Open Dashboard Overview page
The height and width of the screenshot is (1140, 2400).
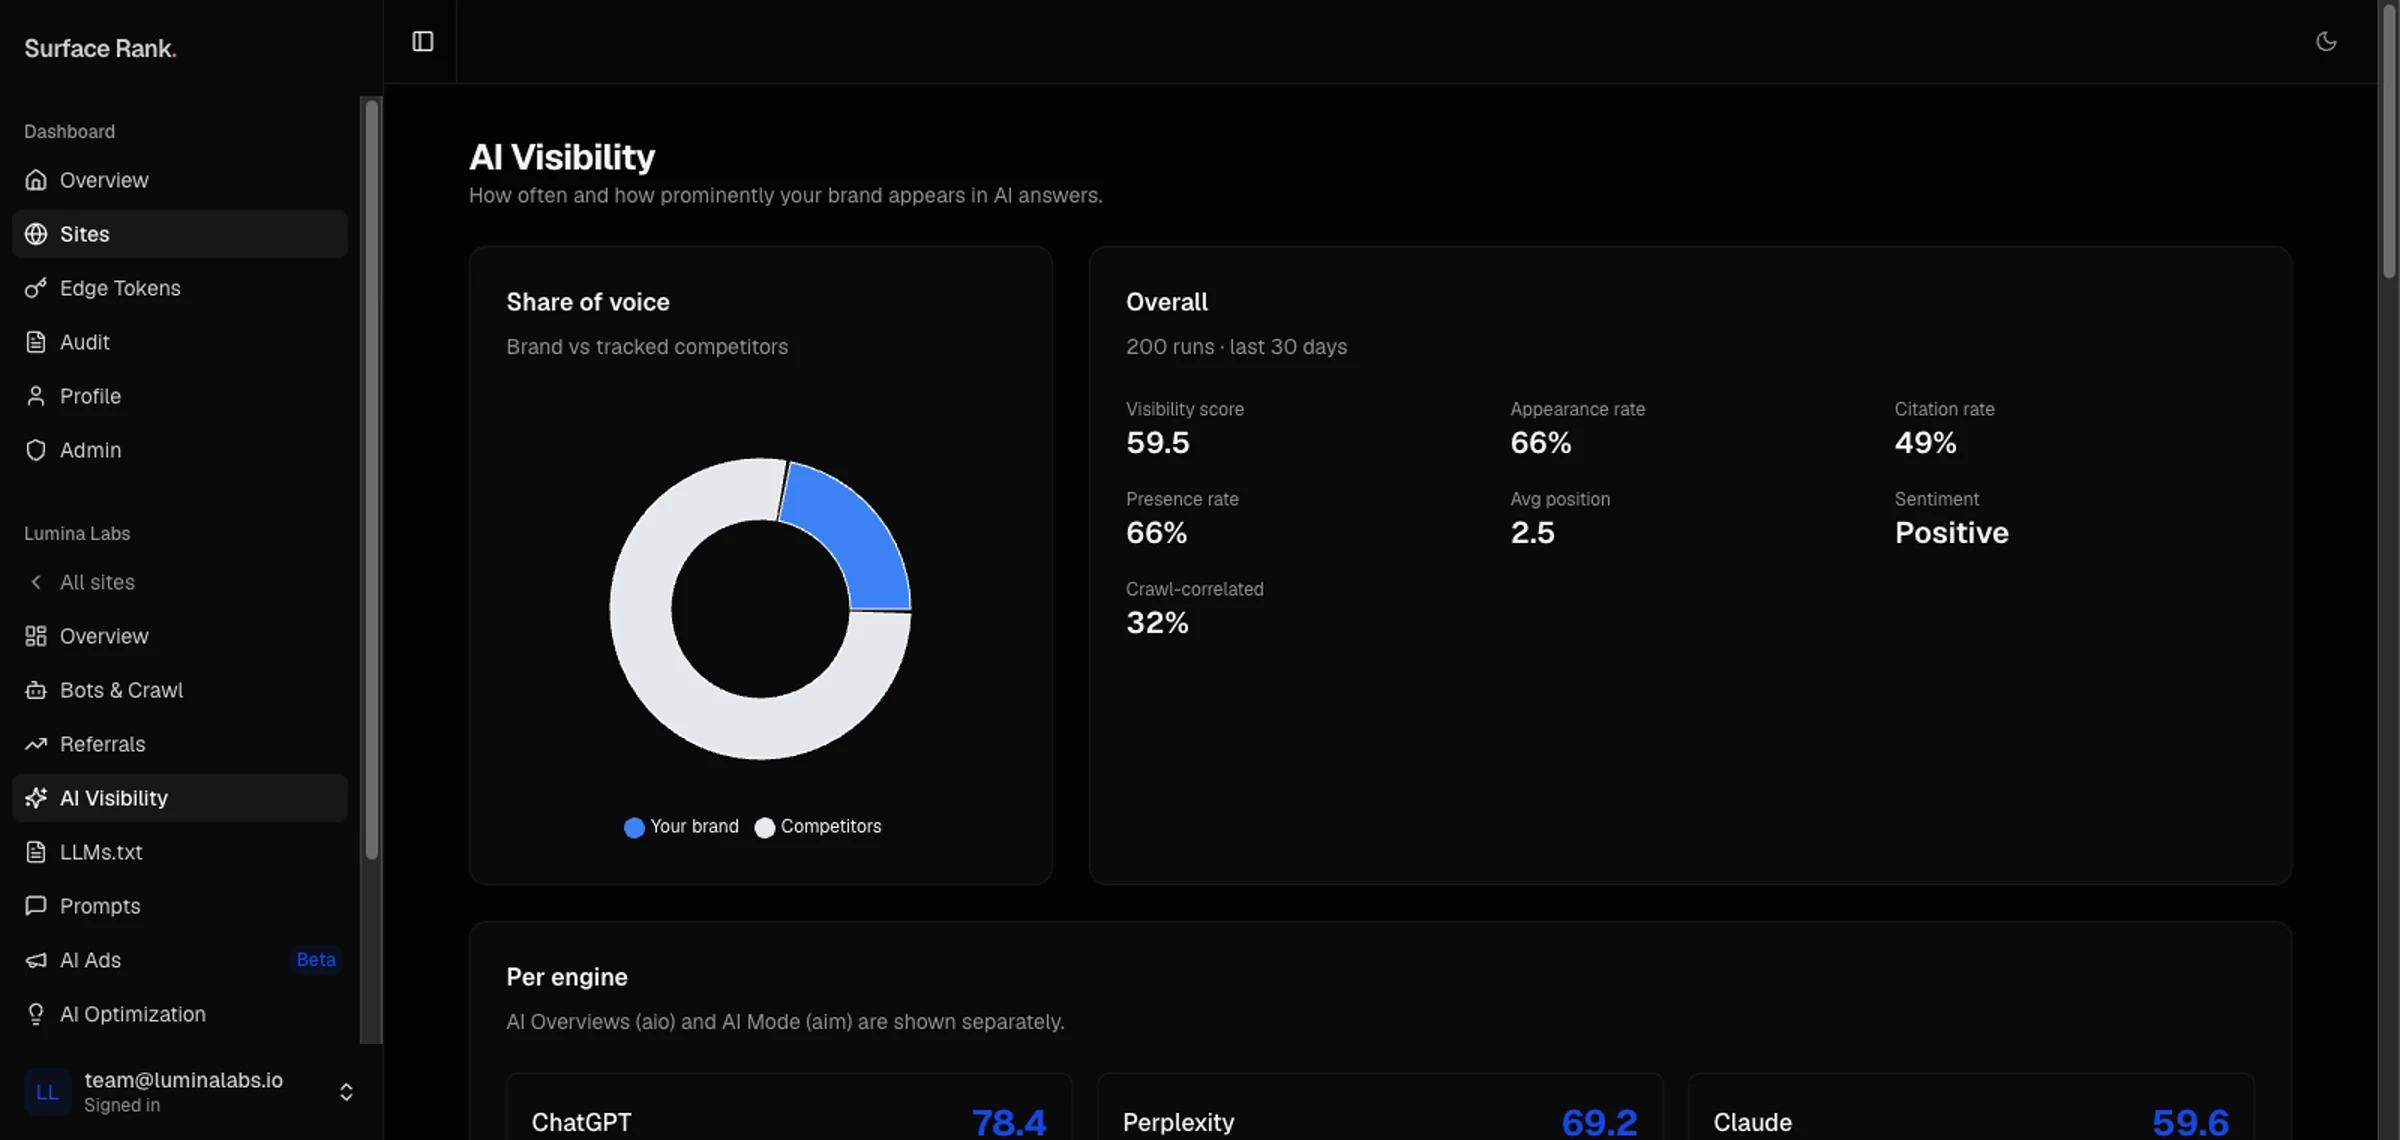[x=180, y=180]
